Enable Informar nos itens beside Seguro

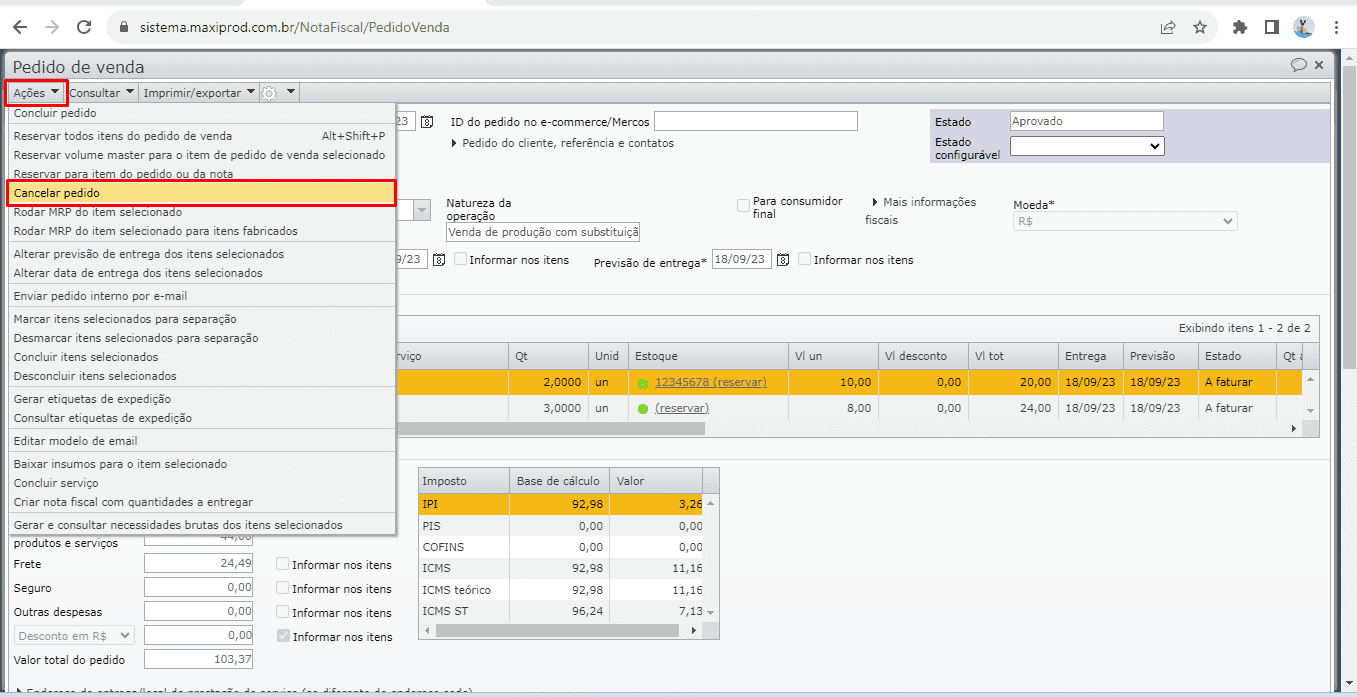(x=283, y=589)
